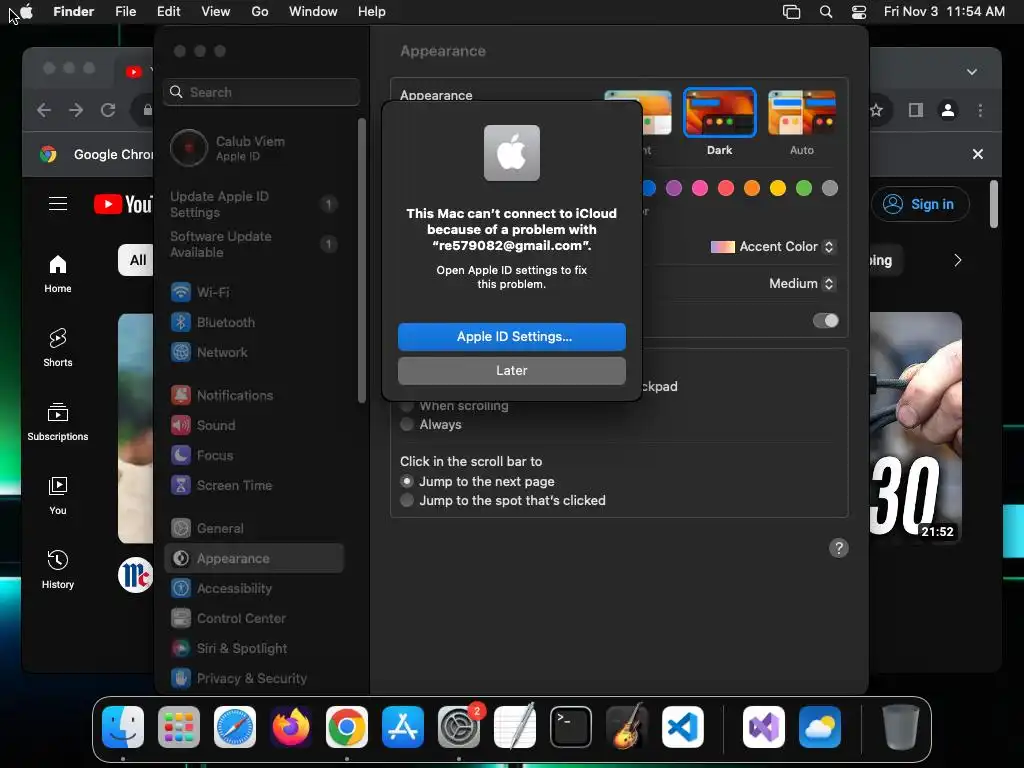The width and height of the screenshot is (1024, 768).
Task: Open Chrome three-dot menu
Action: (980, 110)
